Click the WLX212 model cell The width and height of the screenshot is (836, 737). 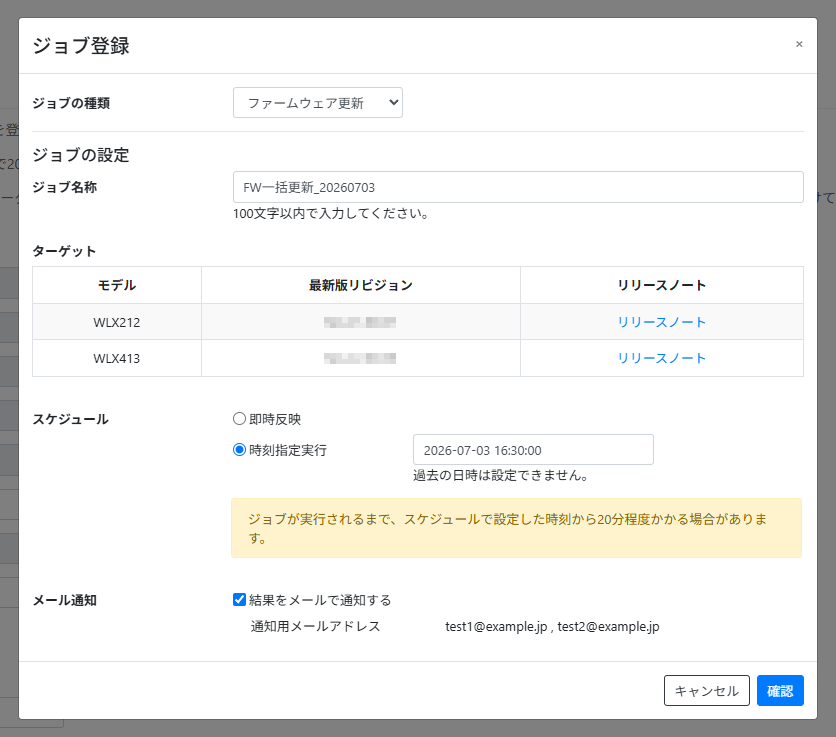coord(117,322)
